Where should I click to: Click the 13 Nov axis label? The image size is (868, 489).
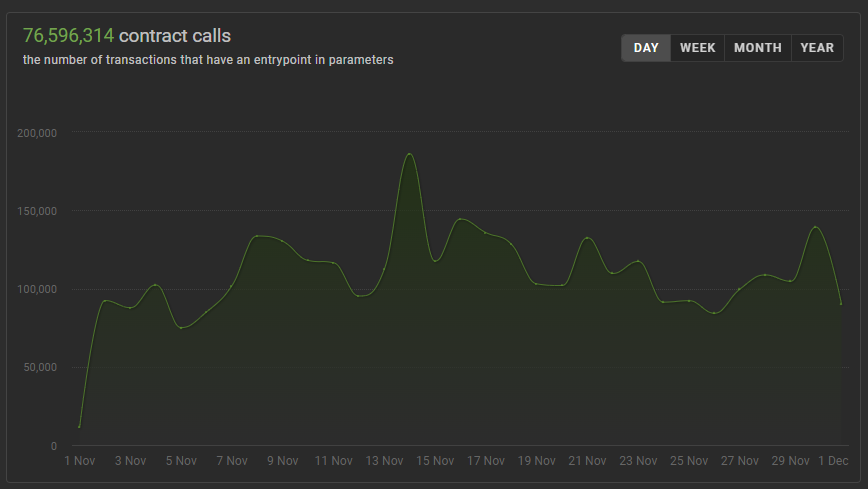click(x=384, y=461)
